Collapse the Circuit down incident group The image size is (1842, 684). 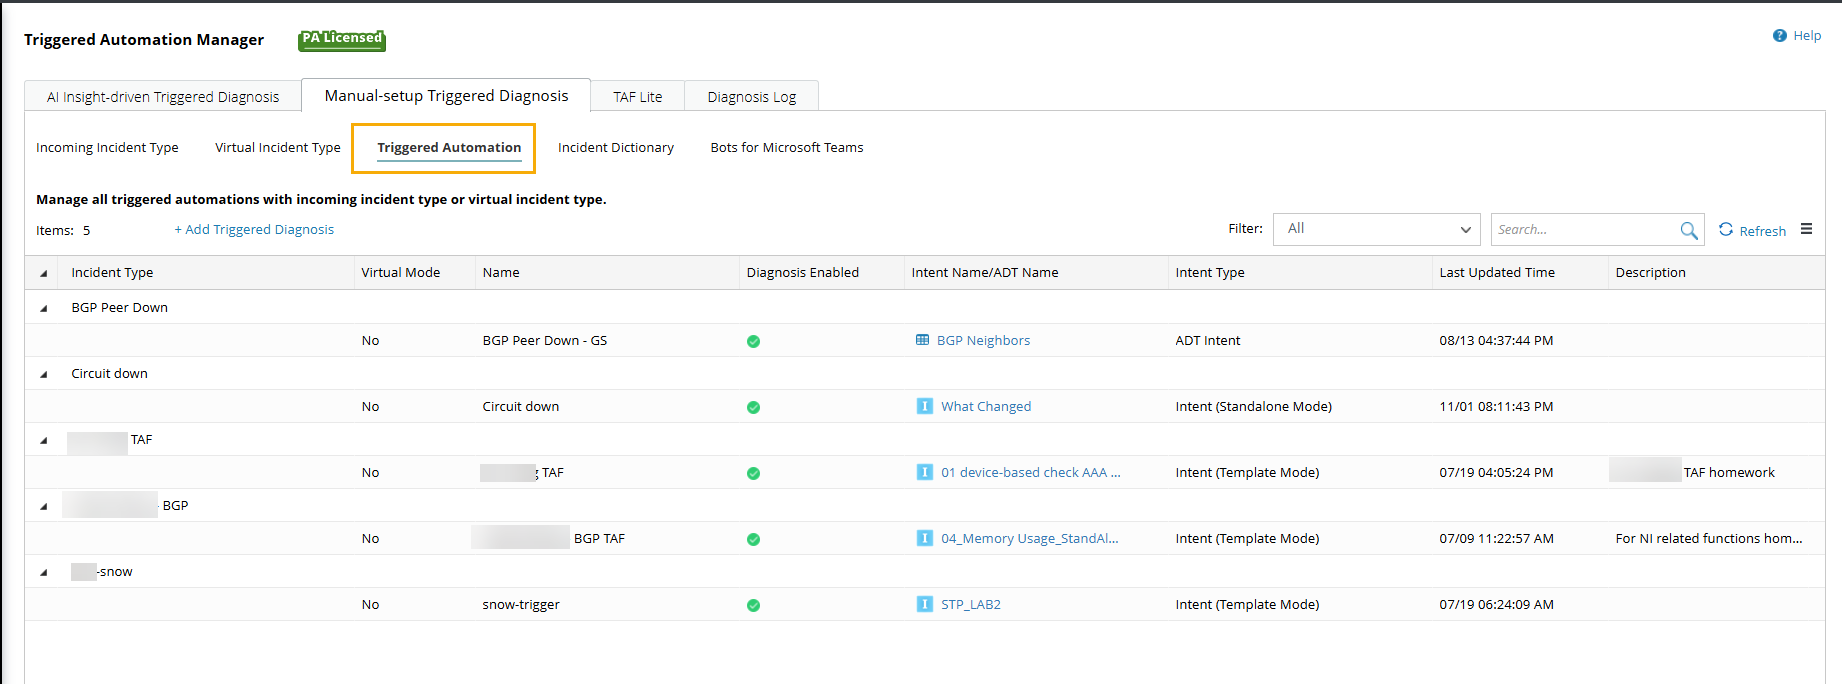click(x=44, y=374)
